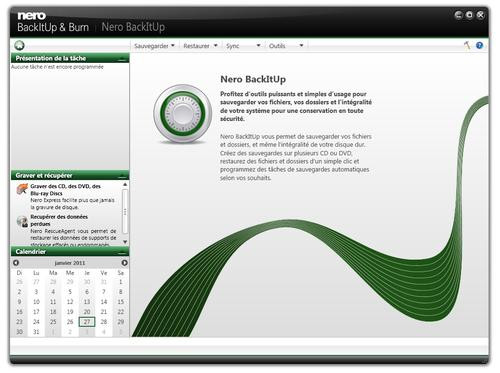The width and height of the screenshot is (500, 373).
Task: Click the Récupérer des données perdues icon
Action: (22, 221)
